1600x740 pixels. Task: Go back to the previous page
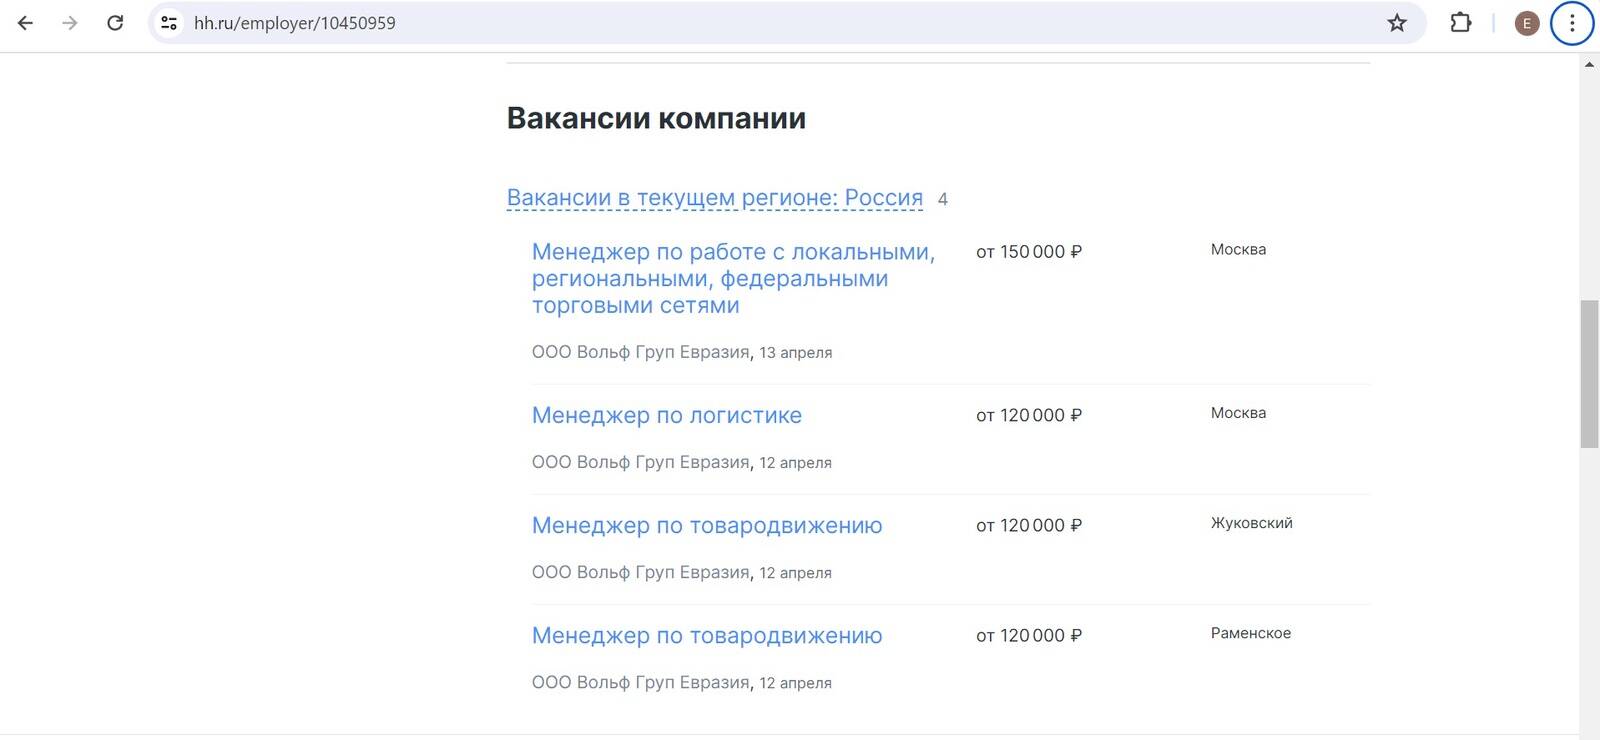point(25,23)
